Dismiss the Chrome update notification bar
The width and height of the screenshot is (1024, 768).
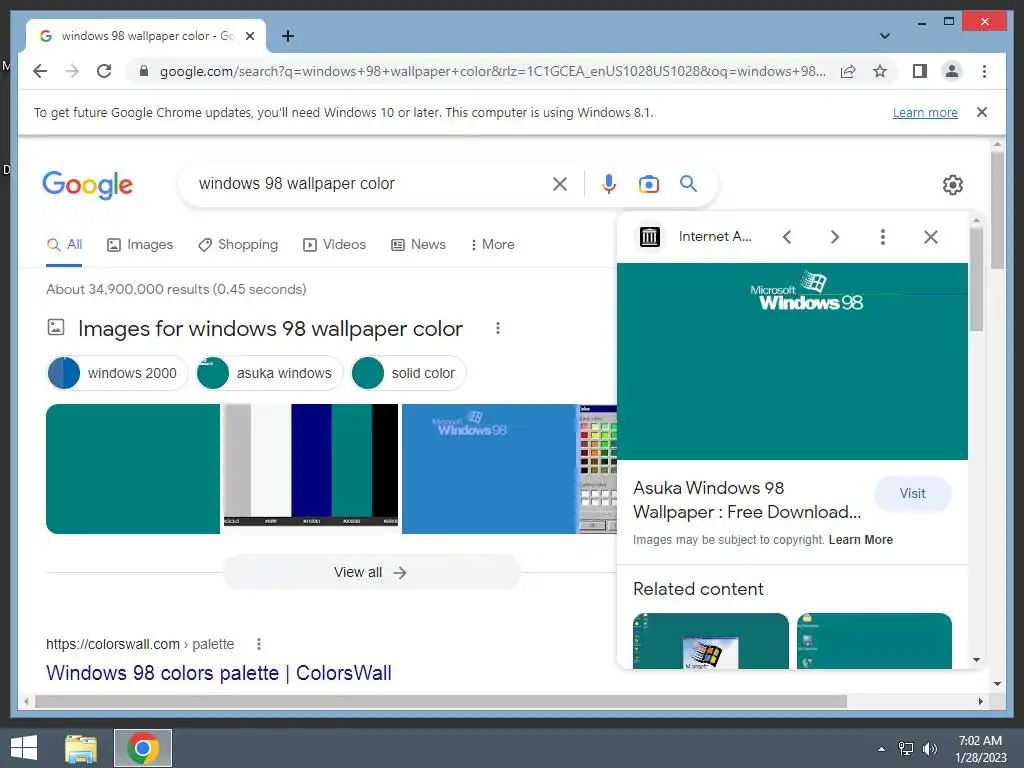(982, 112)
